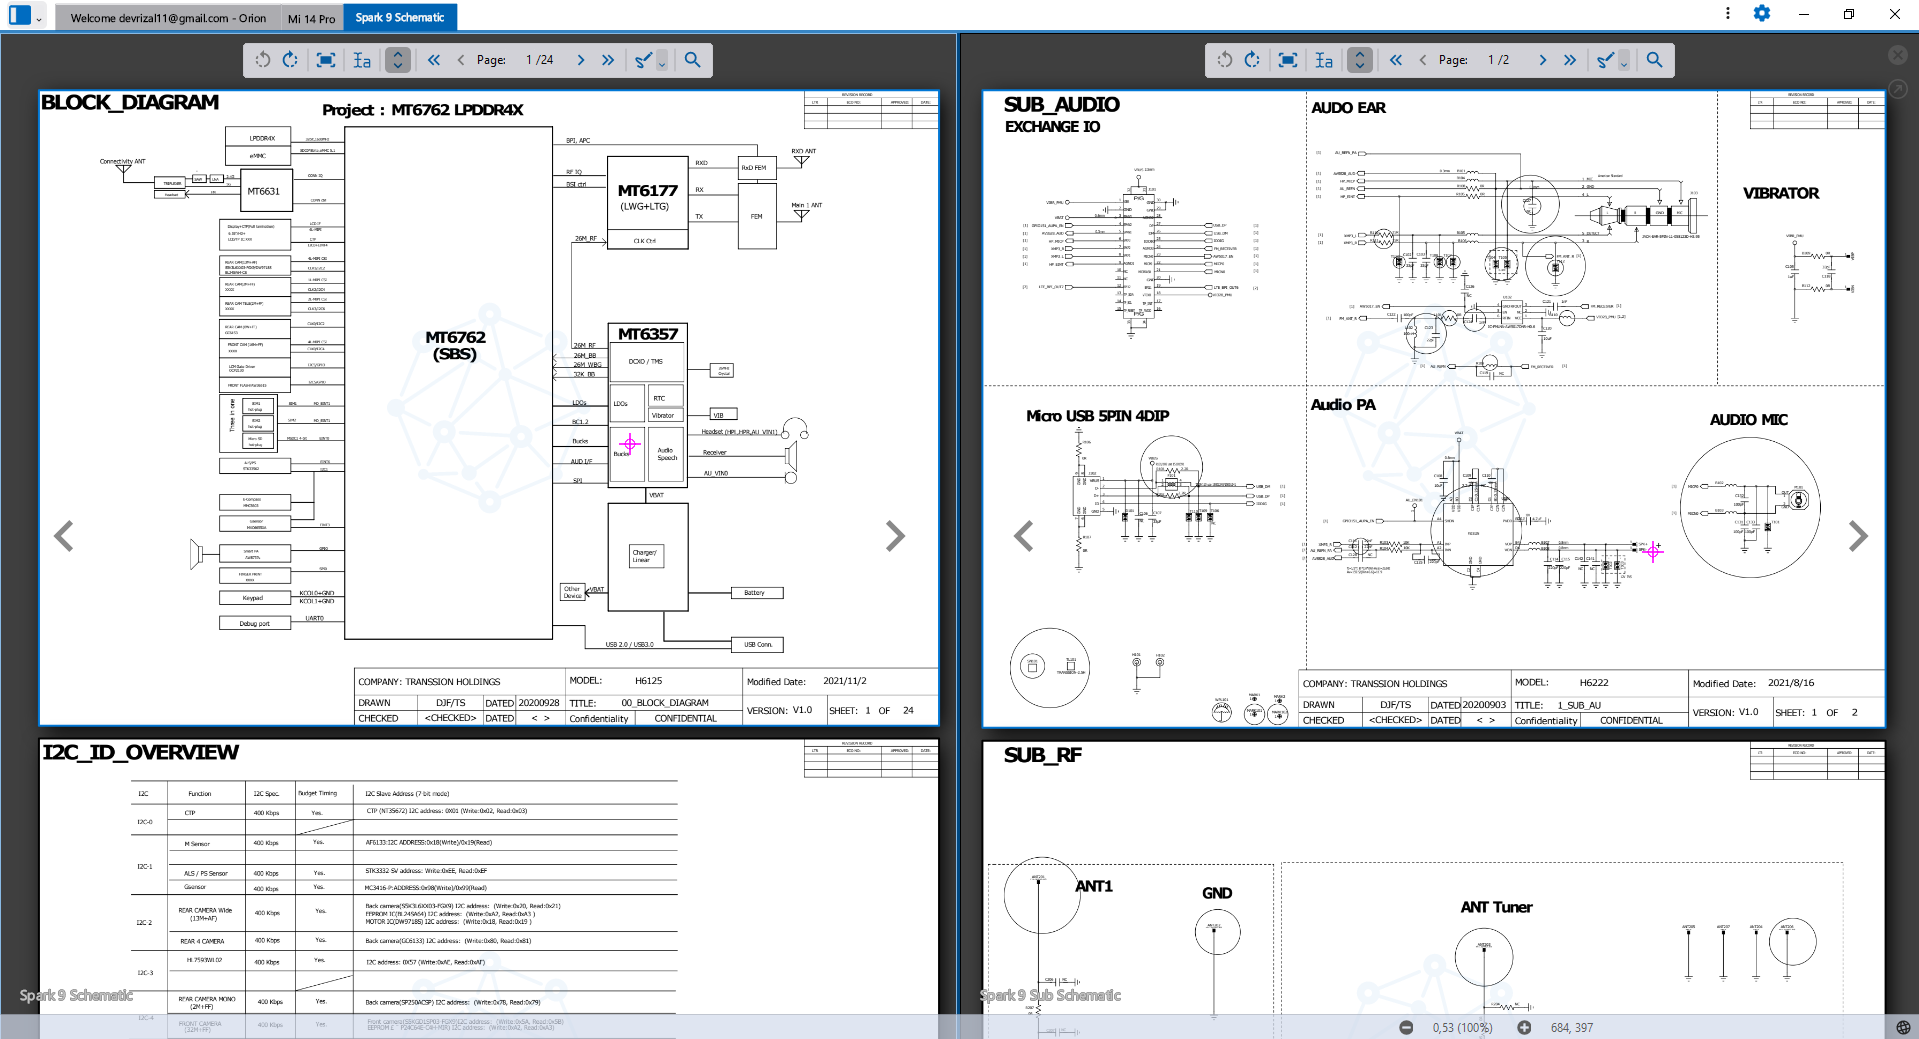Click the AUDO EAR section label
The width and height of the screenshot is (1919, 1039).
(x=1348, y=108)
